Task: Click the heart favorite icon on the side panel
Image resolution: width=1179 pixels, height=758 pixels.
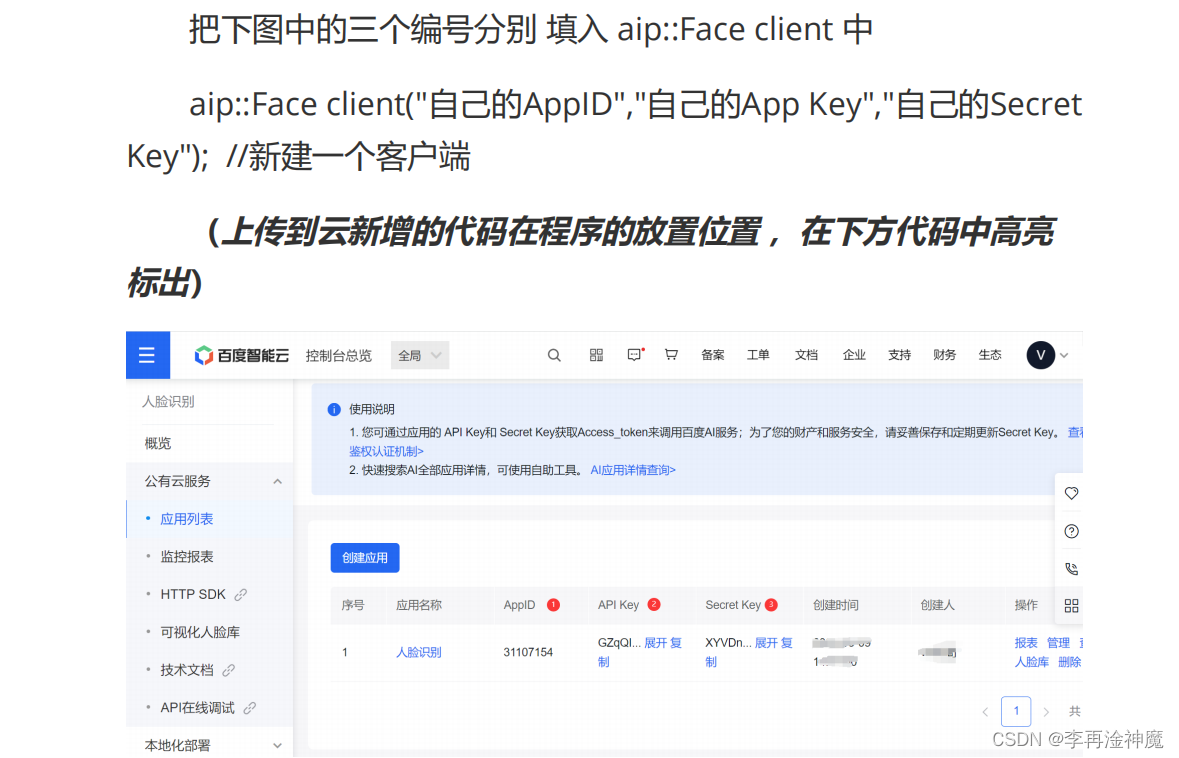Action: click(1071, 493)
